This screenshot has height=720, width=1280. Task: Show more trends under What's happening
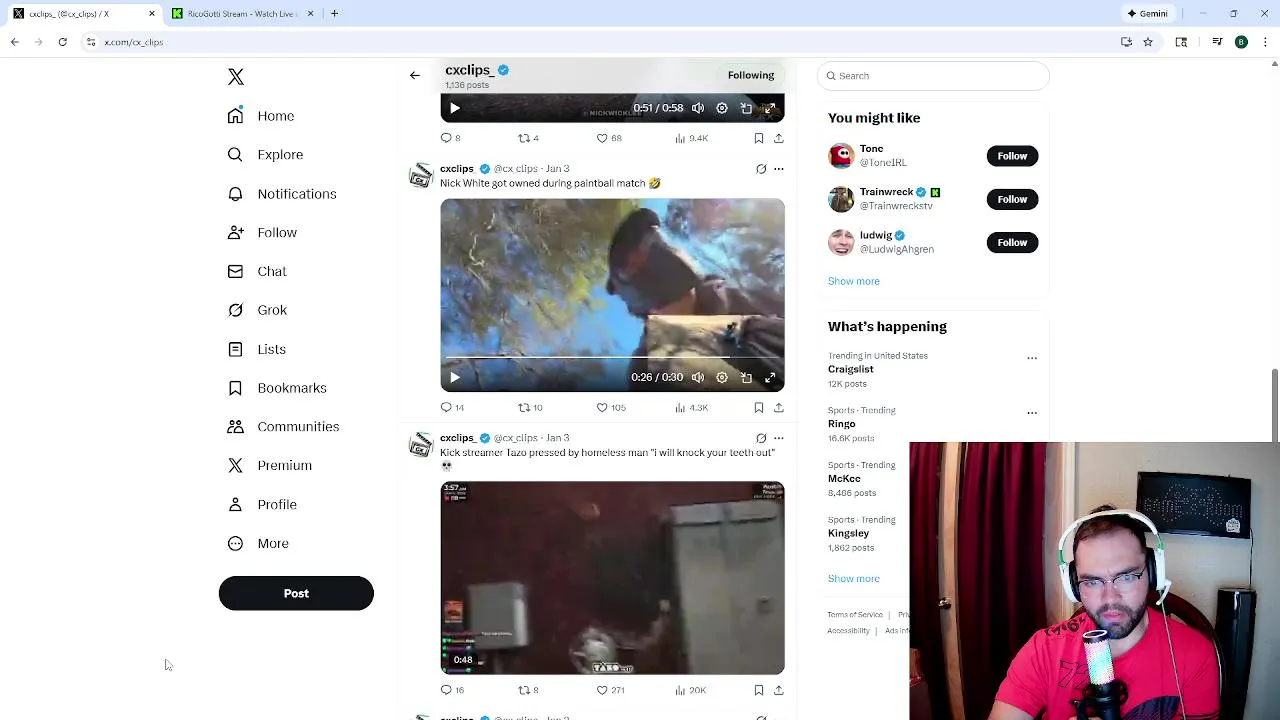(854, 579)
